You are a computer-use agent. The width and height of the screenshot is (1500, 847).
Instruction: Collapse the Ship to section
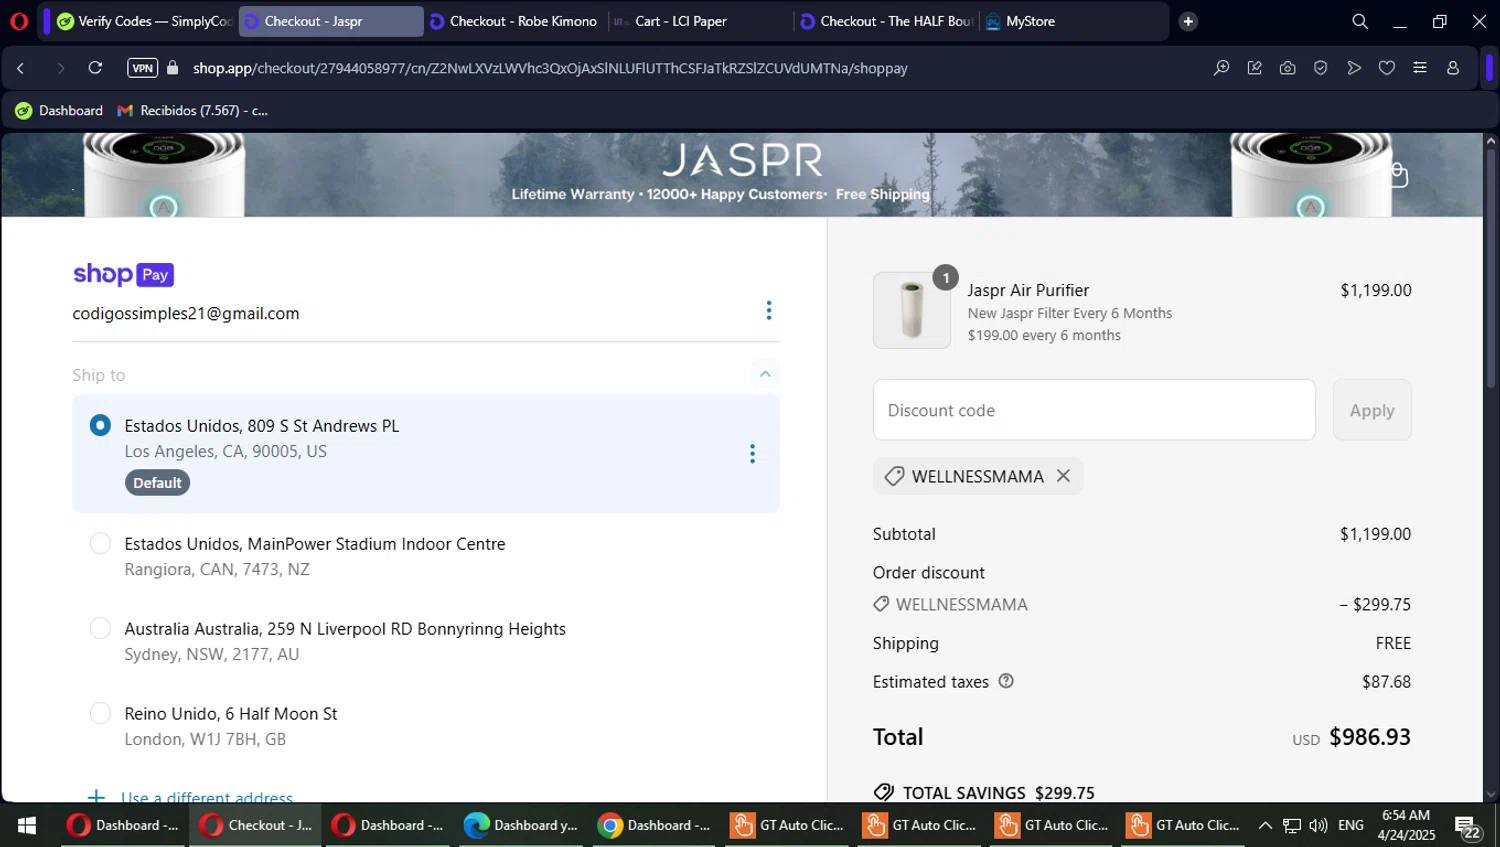765,374
